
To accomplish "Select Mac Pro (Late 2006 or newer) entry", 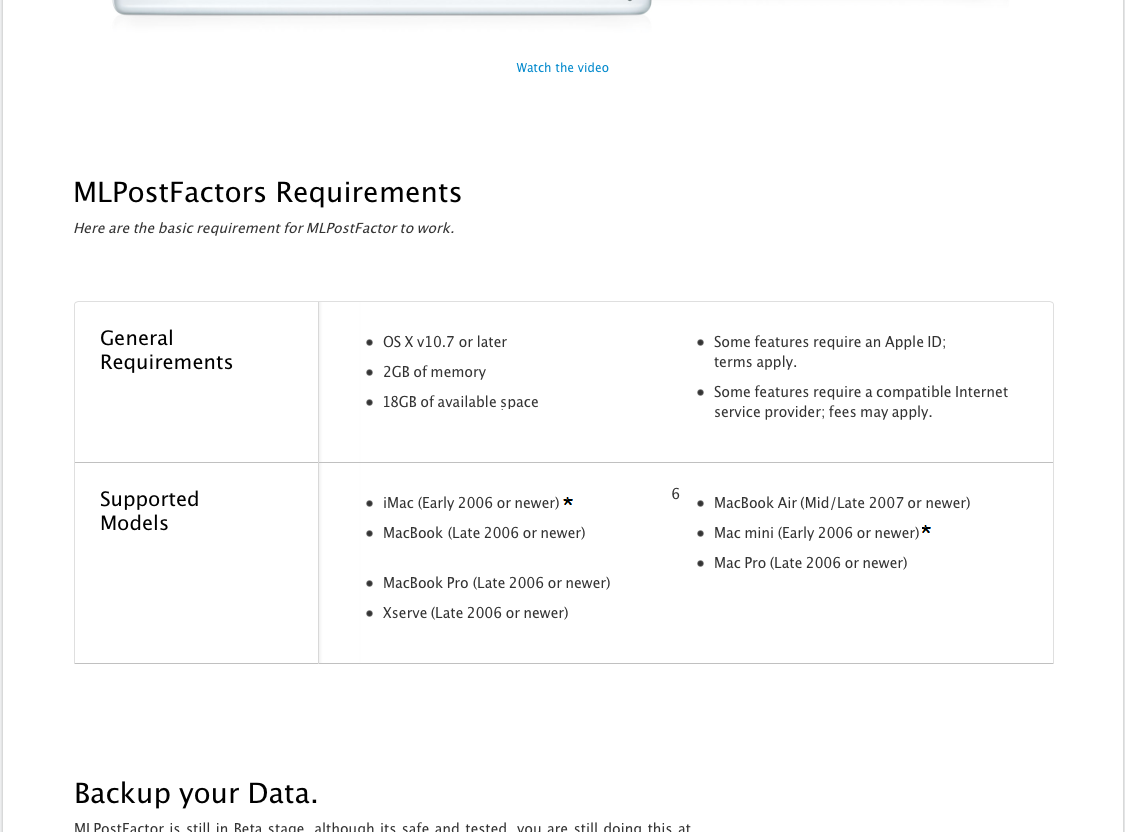I will point(810,563).
